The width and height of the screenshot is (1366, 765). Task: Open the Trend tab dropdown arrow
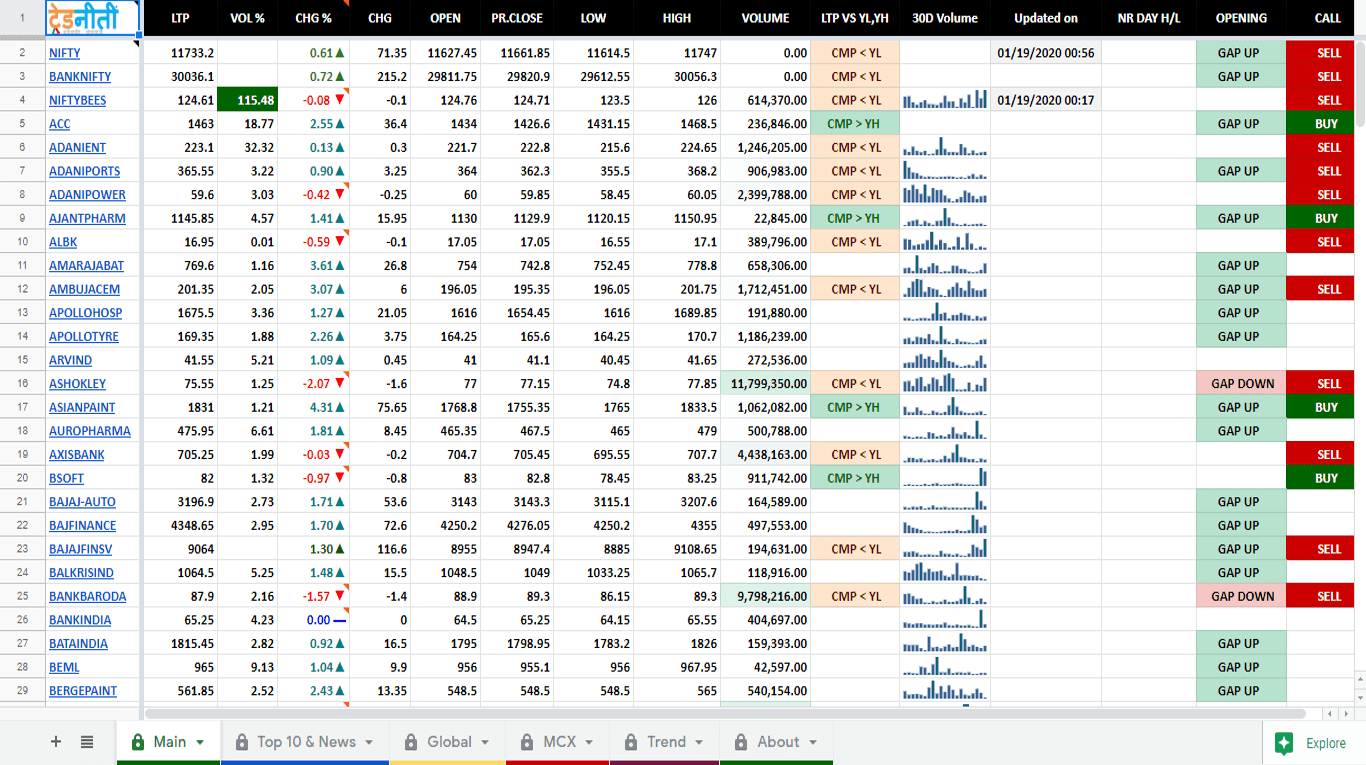point(699,742)
